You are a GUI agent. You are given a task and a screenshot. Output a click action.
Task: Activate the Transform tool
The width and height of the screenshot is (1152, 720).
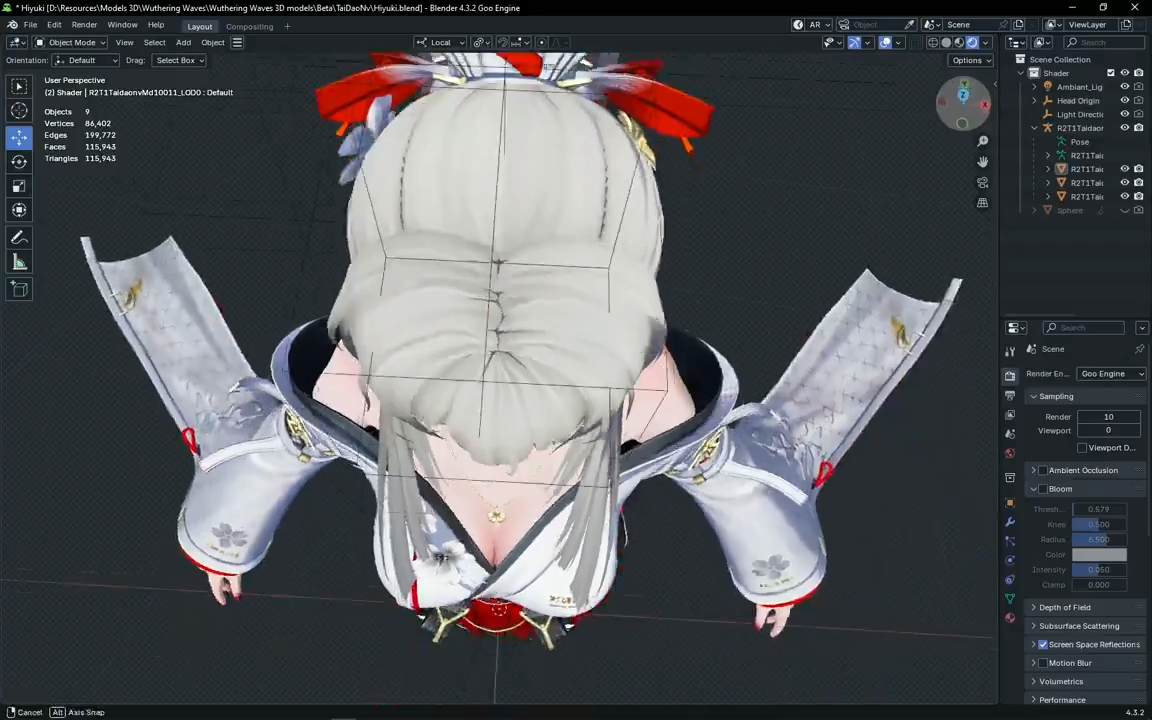click(19, 210)
